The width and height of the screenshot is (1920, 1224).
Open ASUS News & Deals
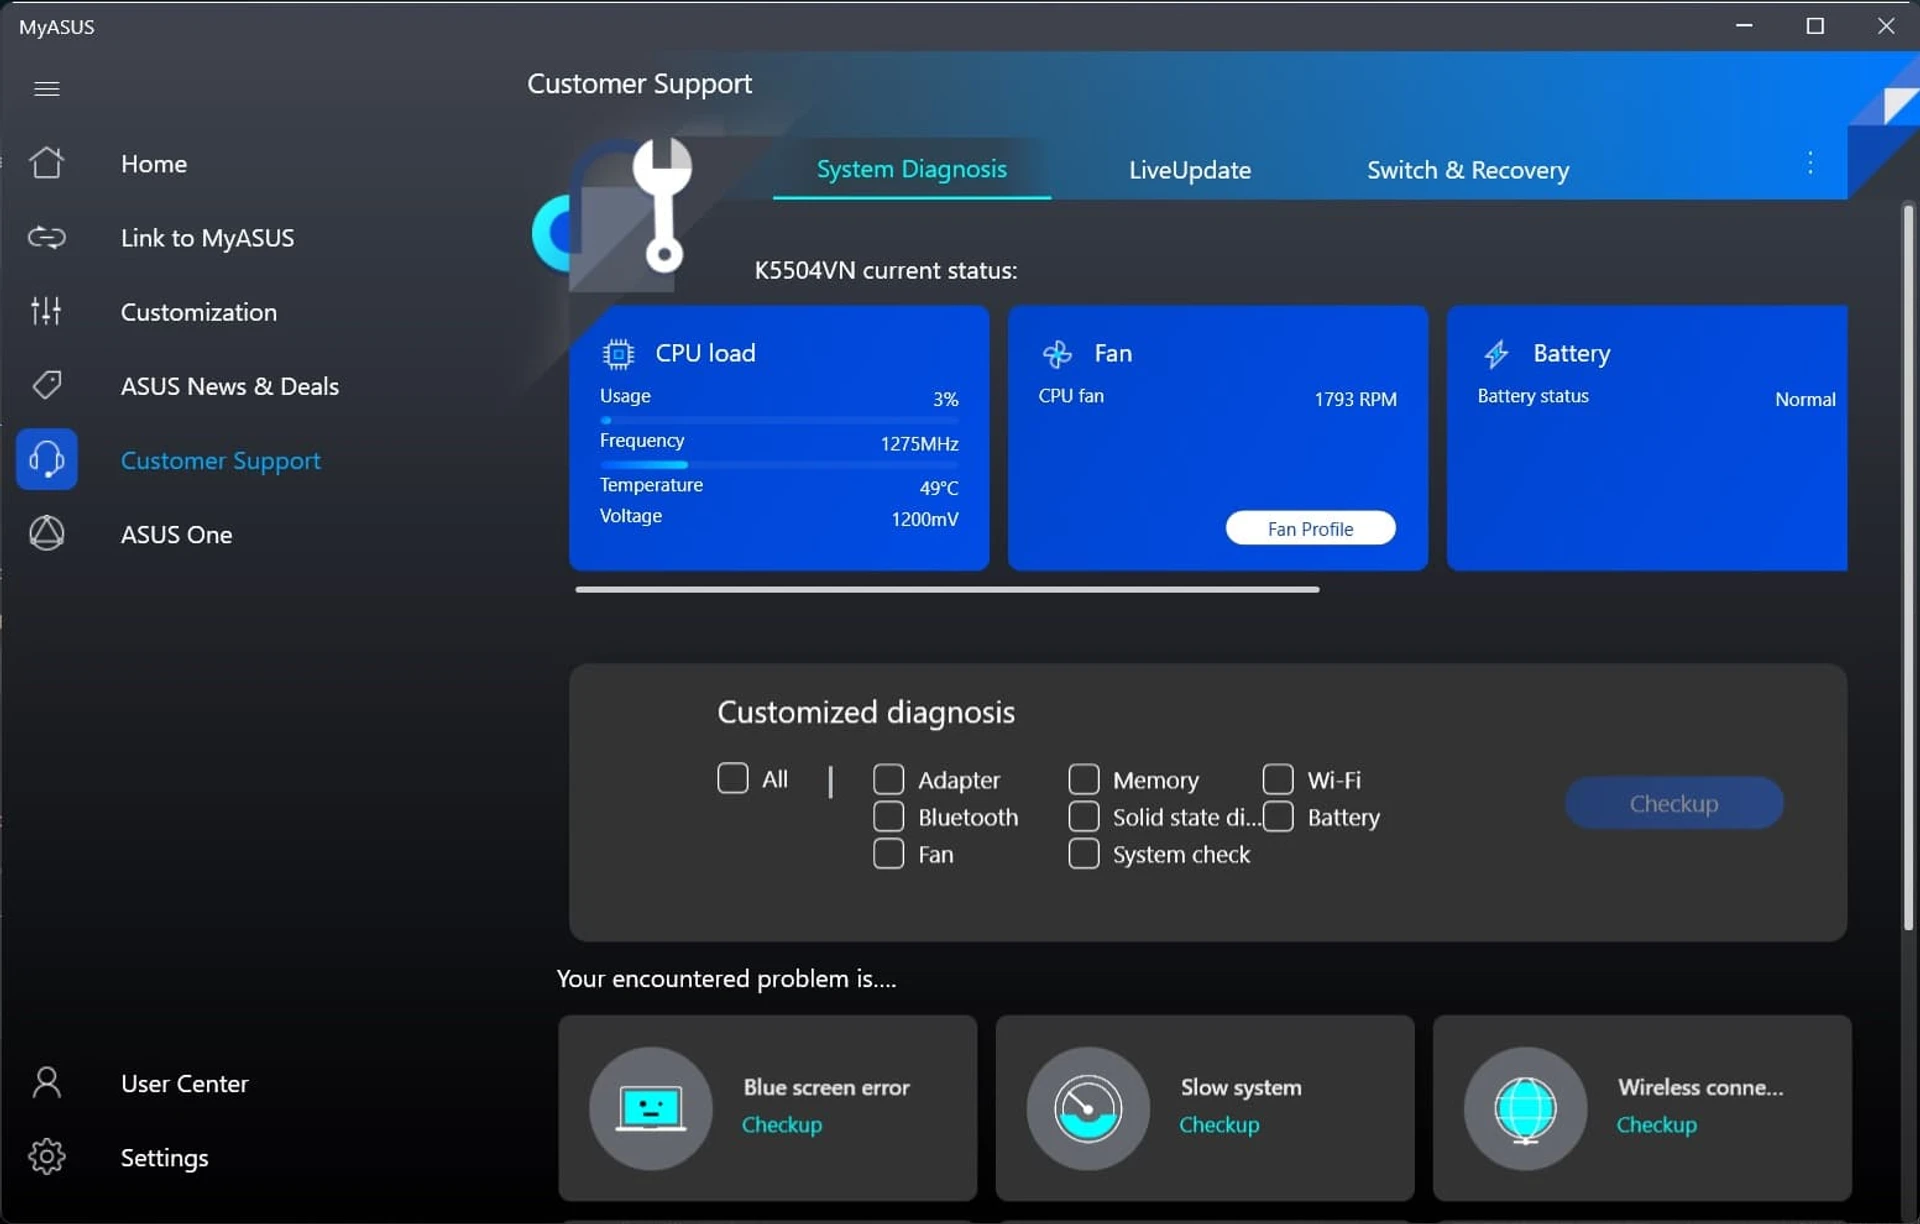tap(229, 385)
